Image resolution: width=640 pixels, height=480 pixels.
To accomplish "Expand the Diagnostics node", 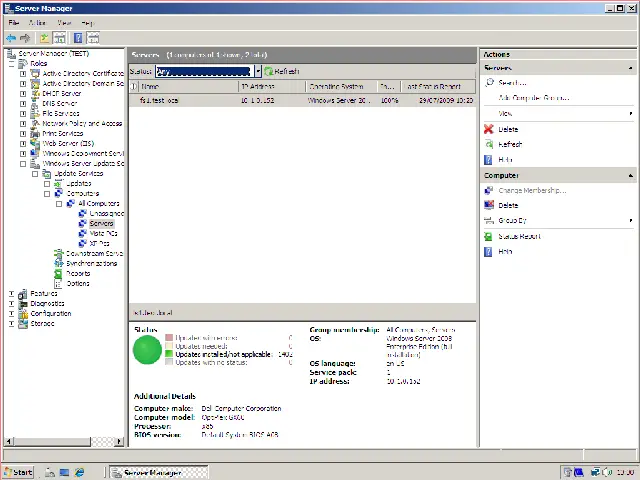I will [11, 304].
